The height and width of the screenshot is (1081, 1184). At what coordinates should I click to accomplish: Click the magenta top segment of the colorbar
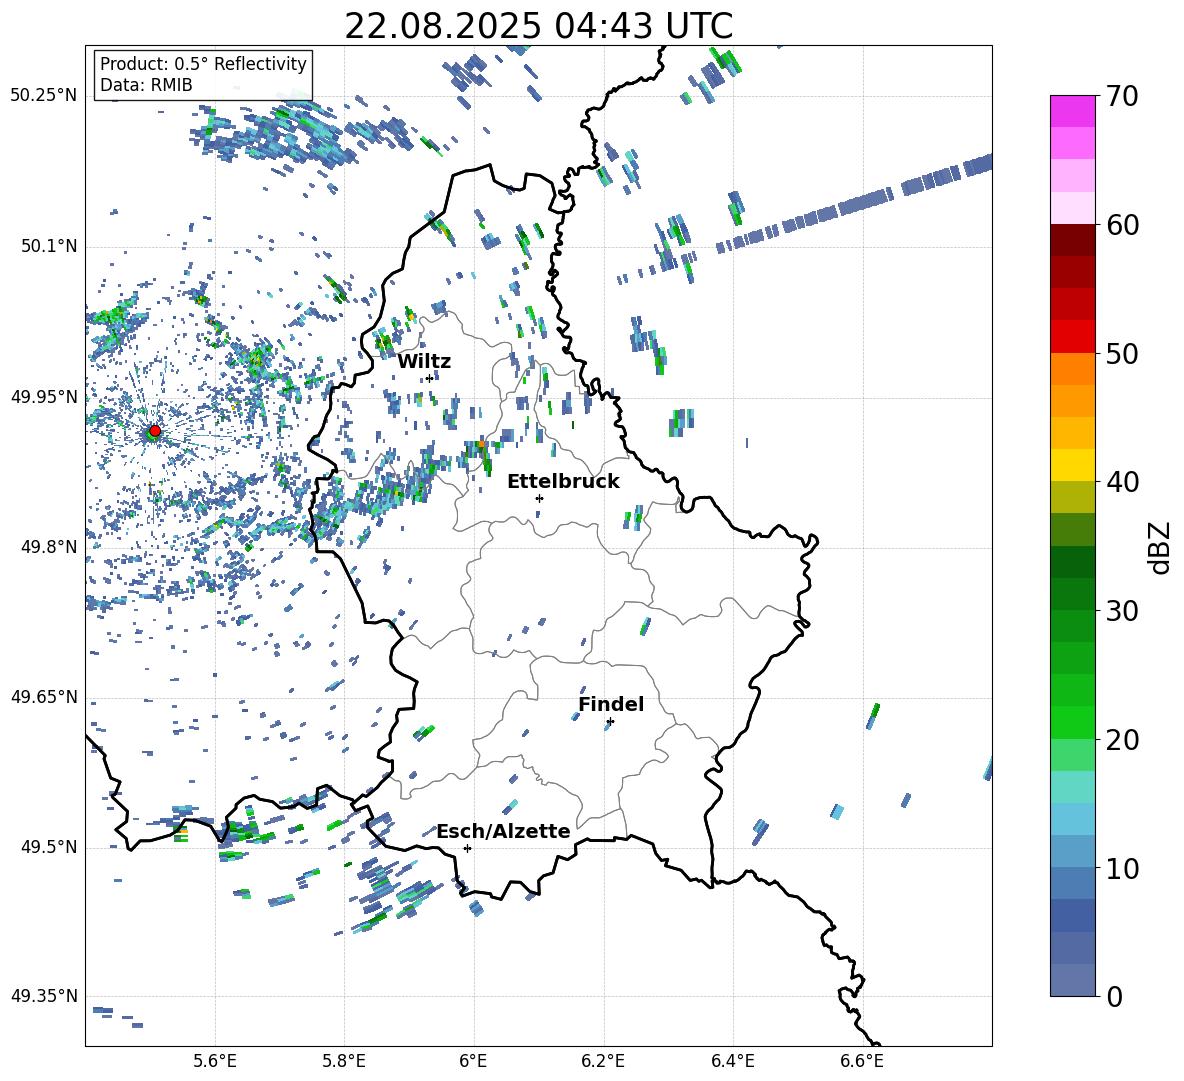click(1072, 111)
